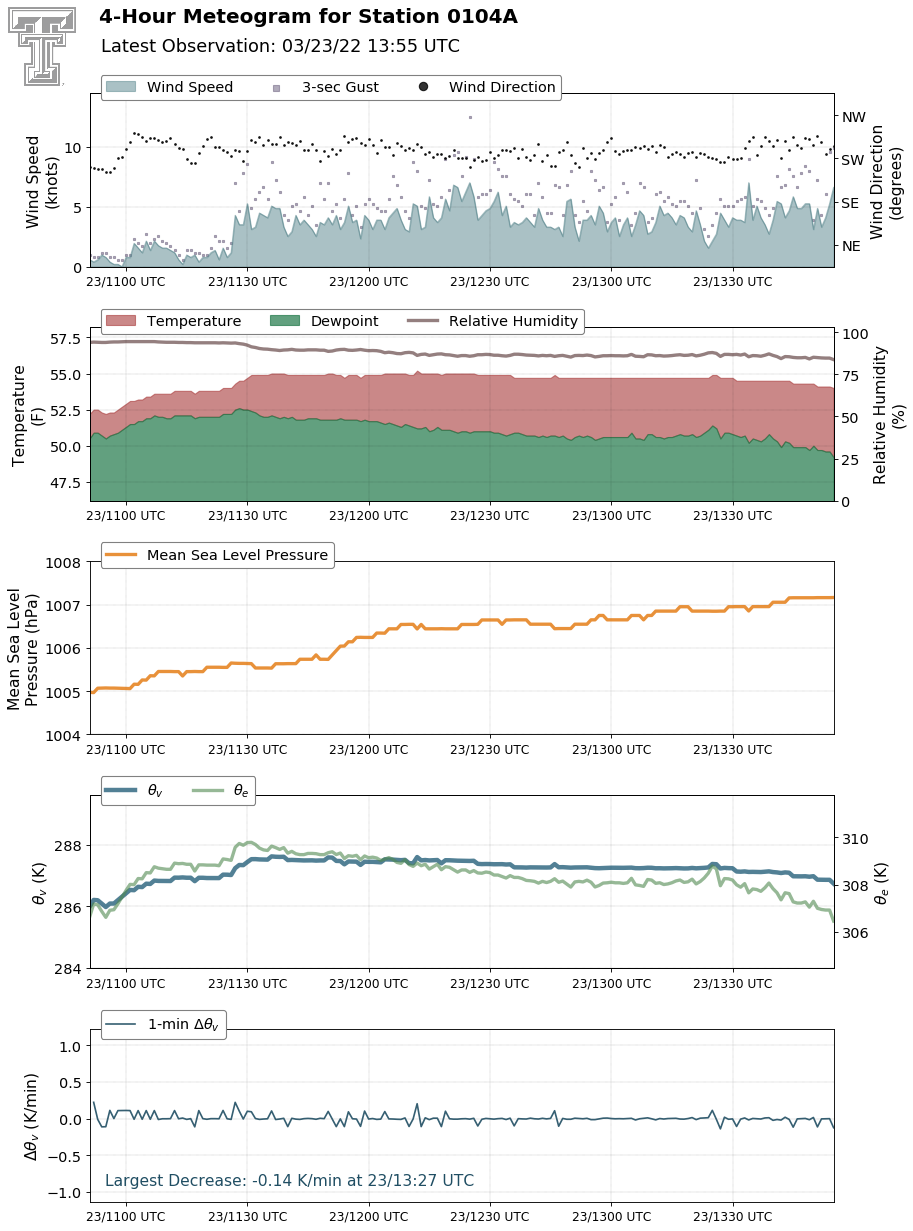913x1231 pixels.
Task: Click the '1-min Δθv' legend label
Action: point(184,1024)
